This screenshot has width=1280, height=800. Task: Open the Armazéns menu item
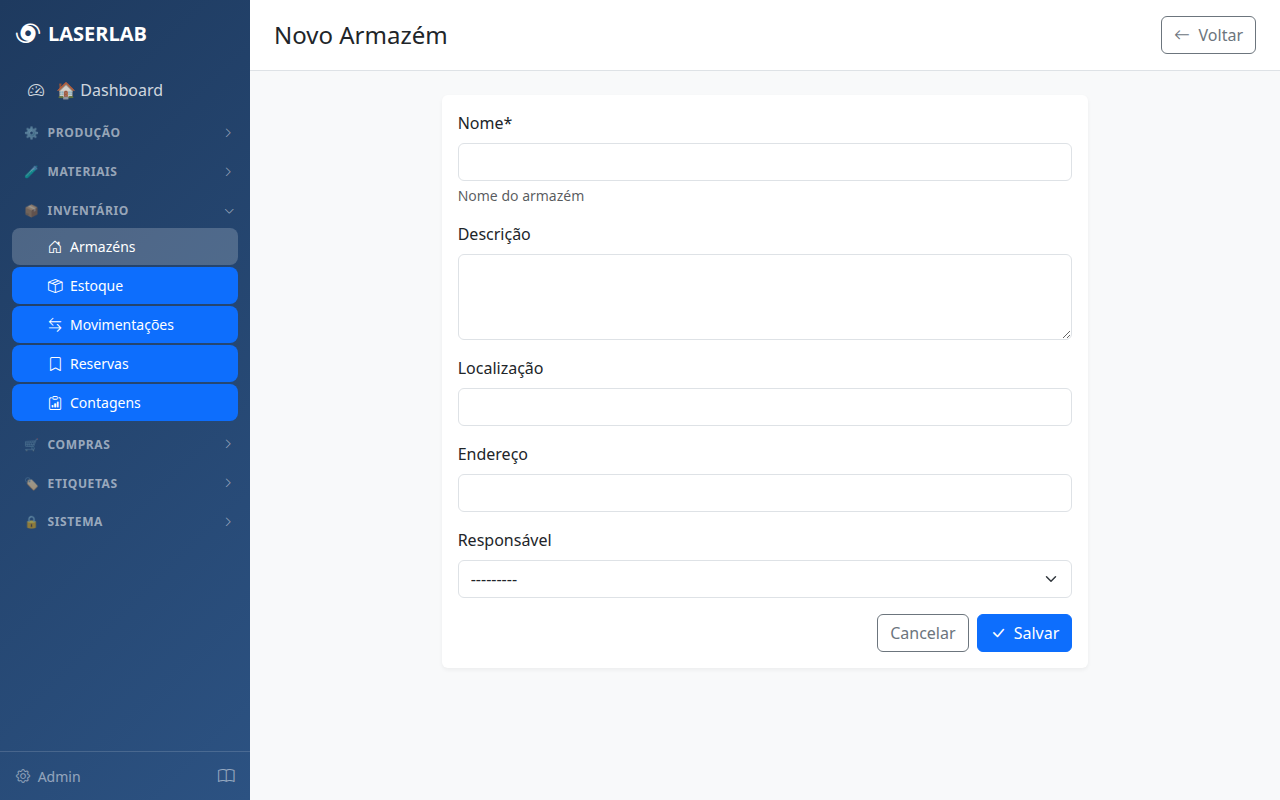click(125, 247)
